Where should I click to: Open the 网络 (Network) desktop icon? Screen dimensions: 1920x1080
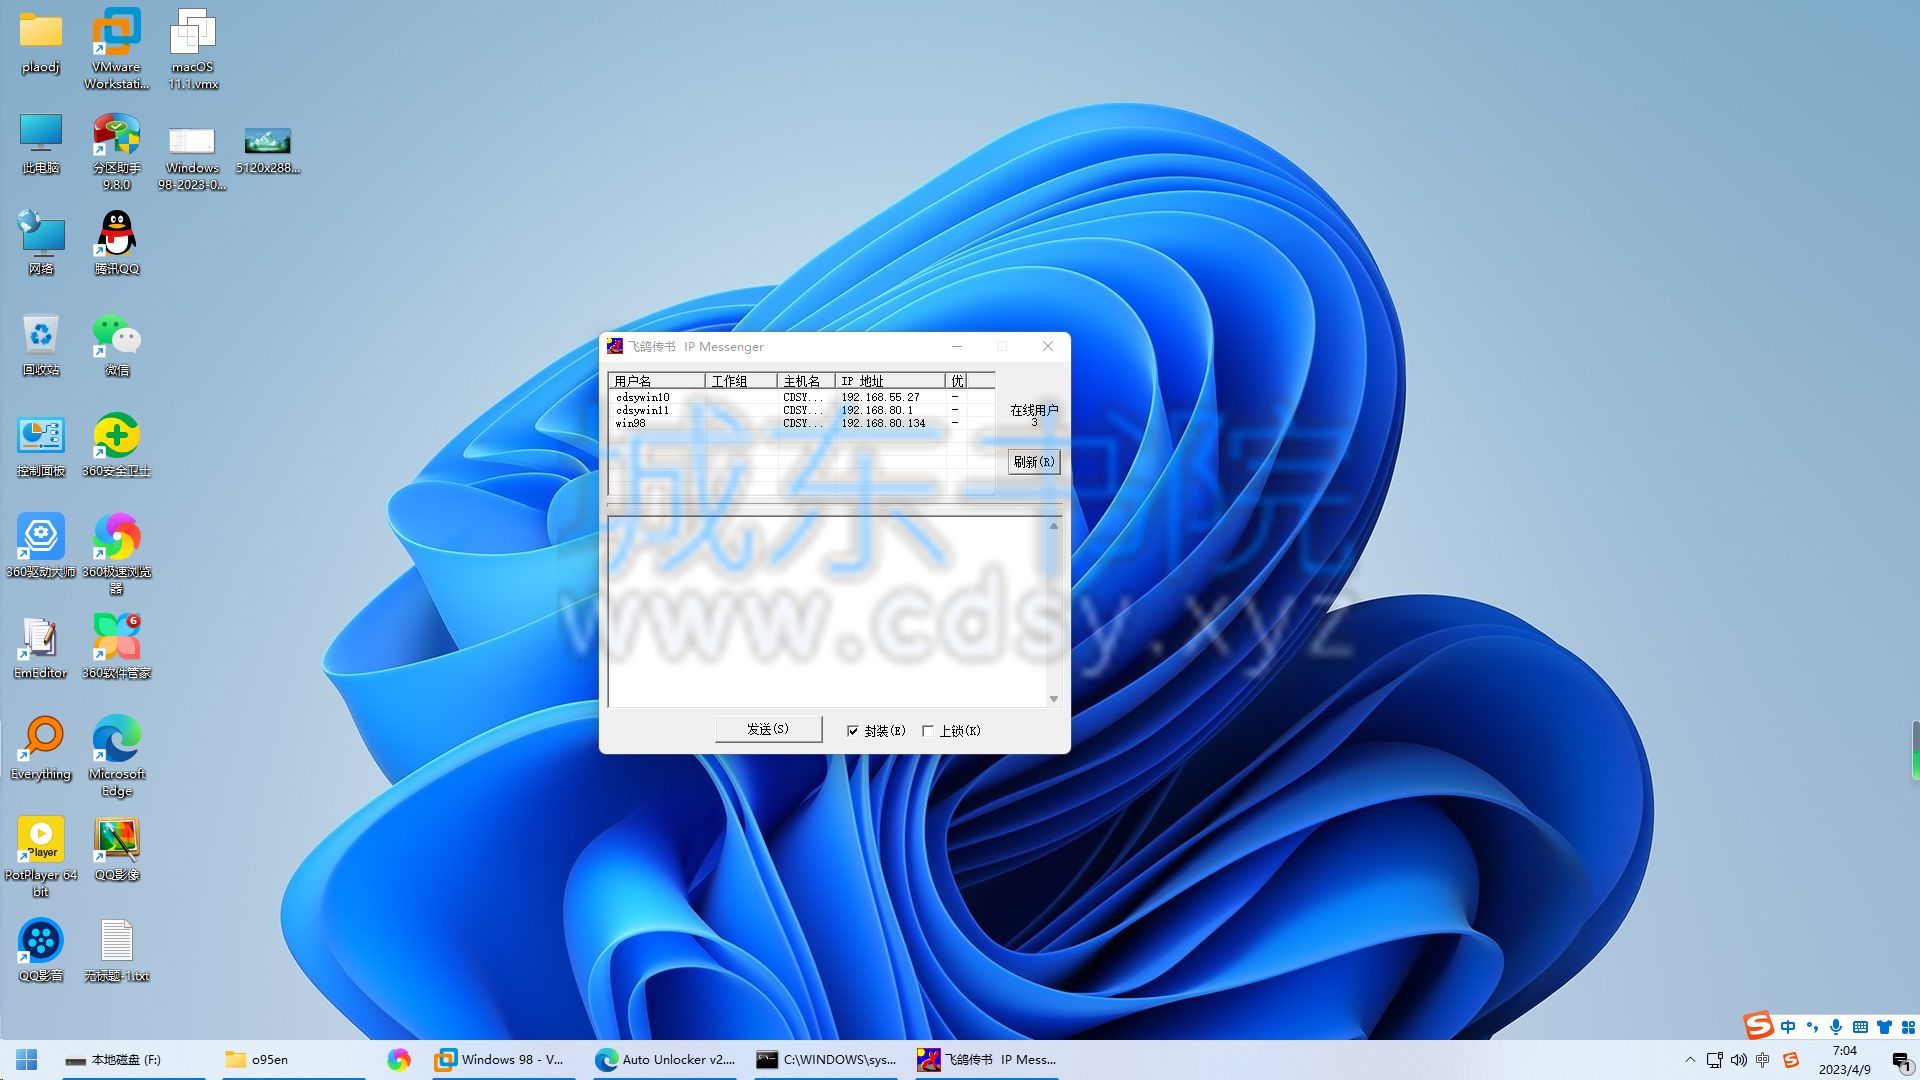pyautogui.click(x=41, y=242)
